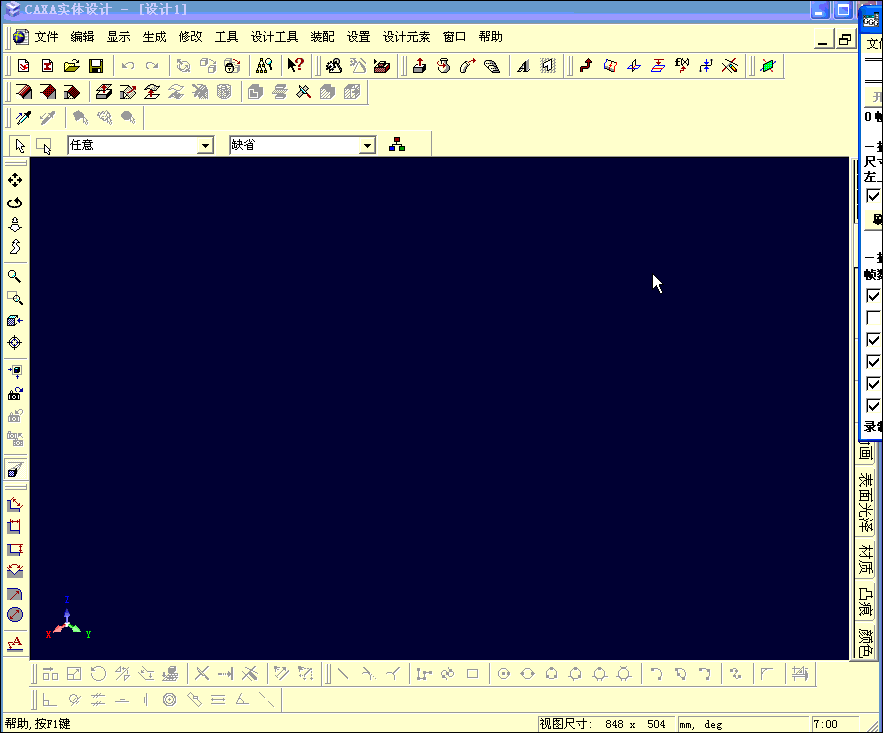Screen dimensions: 883x733
Task: Select the extrude shape tool icon
Action: (x=420, y=66)
